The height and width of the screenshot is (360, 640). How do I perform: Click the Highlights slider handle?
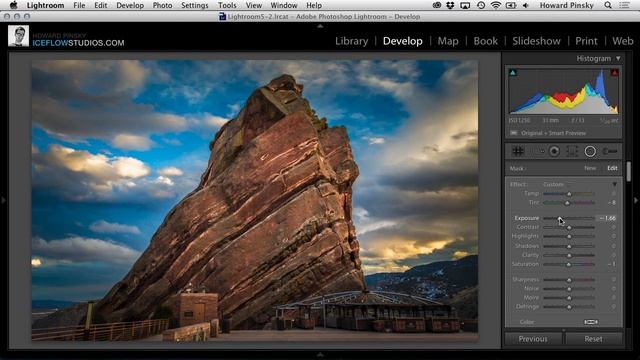(569, 237)
